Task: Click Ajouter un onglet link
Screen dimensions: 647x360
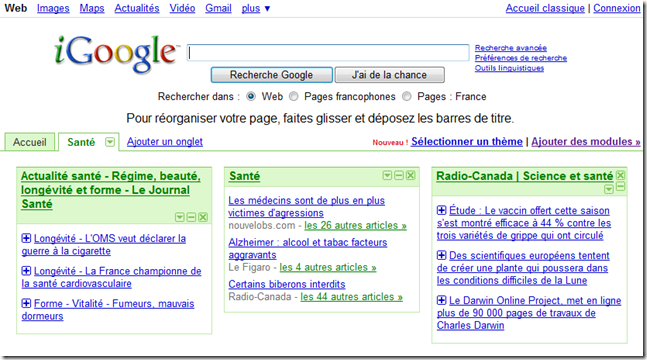Action: (165, 142)
